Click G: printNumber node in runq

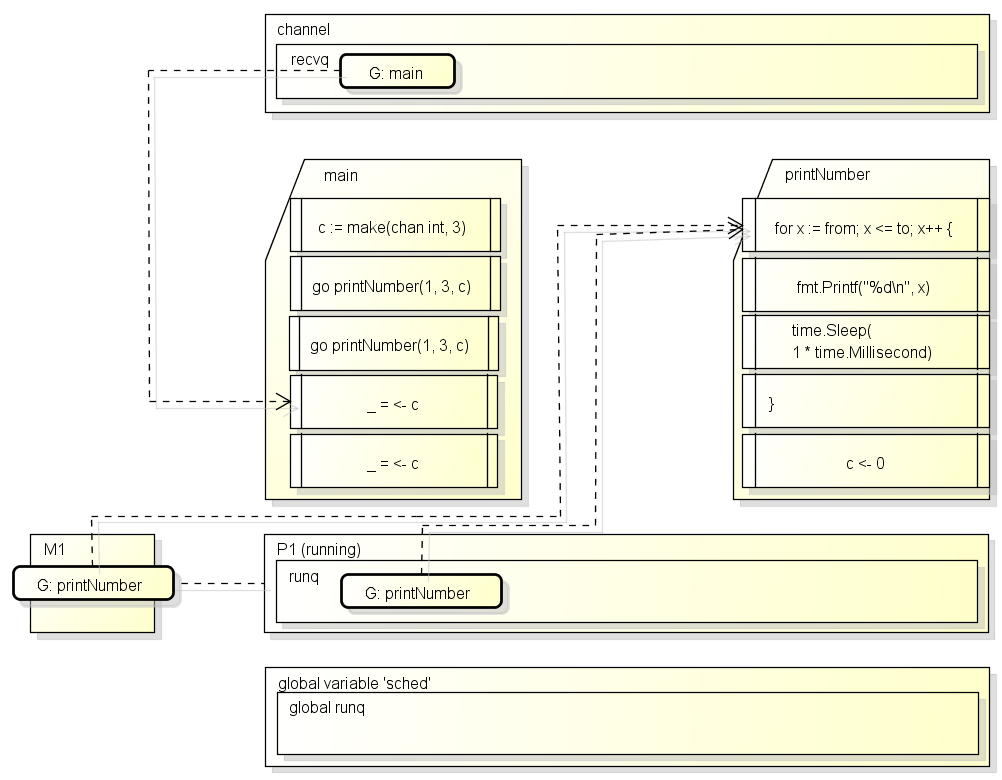click(x=421, y=592)
